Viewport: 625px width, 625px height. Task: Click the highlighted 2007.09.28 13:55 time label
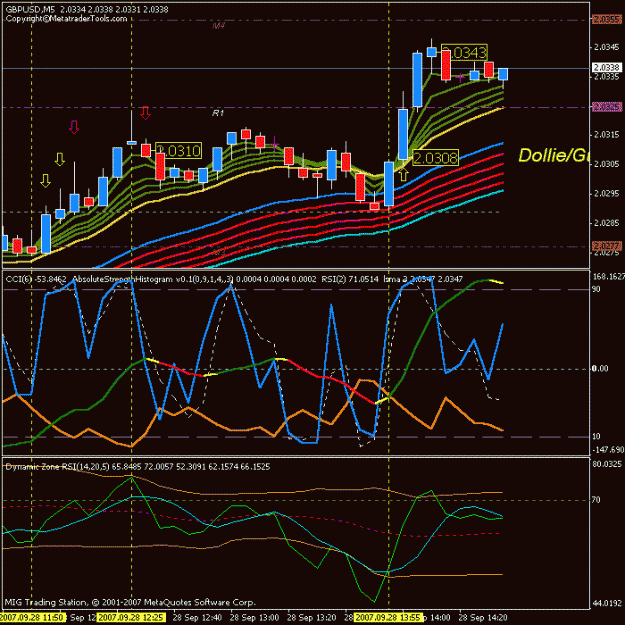click(x=388, y=618)
